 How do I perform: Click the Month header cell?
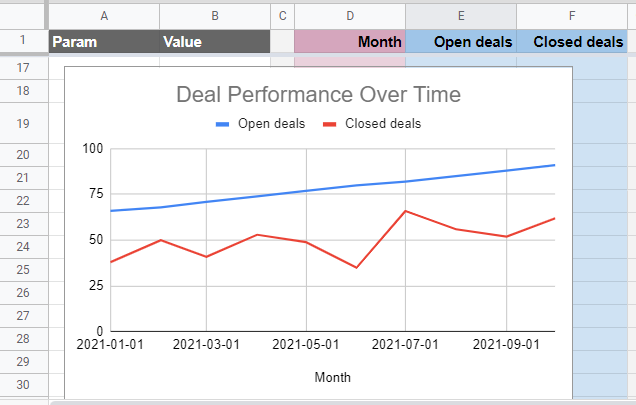pos(350,41)
